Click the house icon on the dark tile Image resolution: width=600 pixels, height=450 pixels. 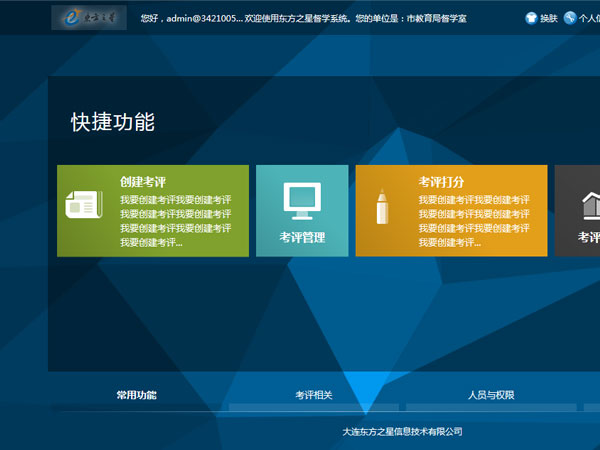pyautogui.click(x=591, y=204)
